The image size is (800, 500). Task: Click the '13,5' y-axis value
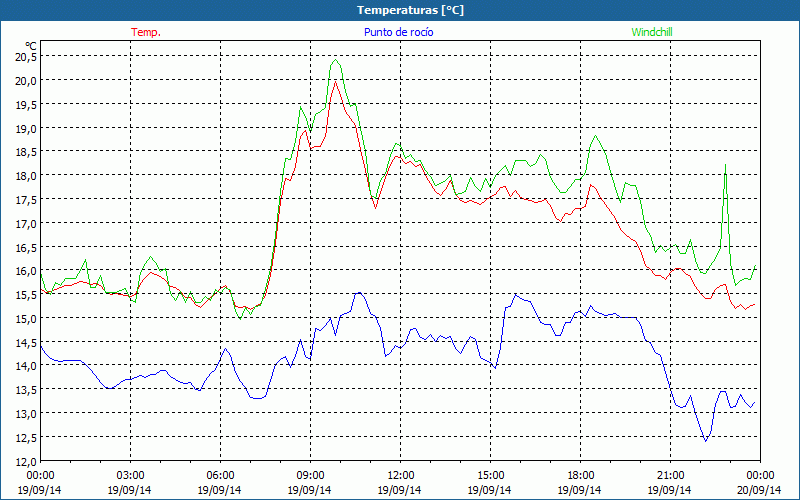pyautogui.click(x=26, y=390)
